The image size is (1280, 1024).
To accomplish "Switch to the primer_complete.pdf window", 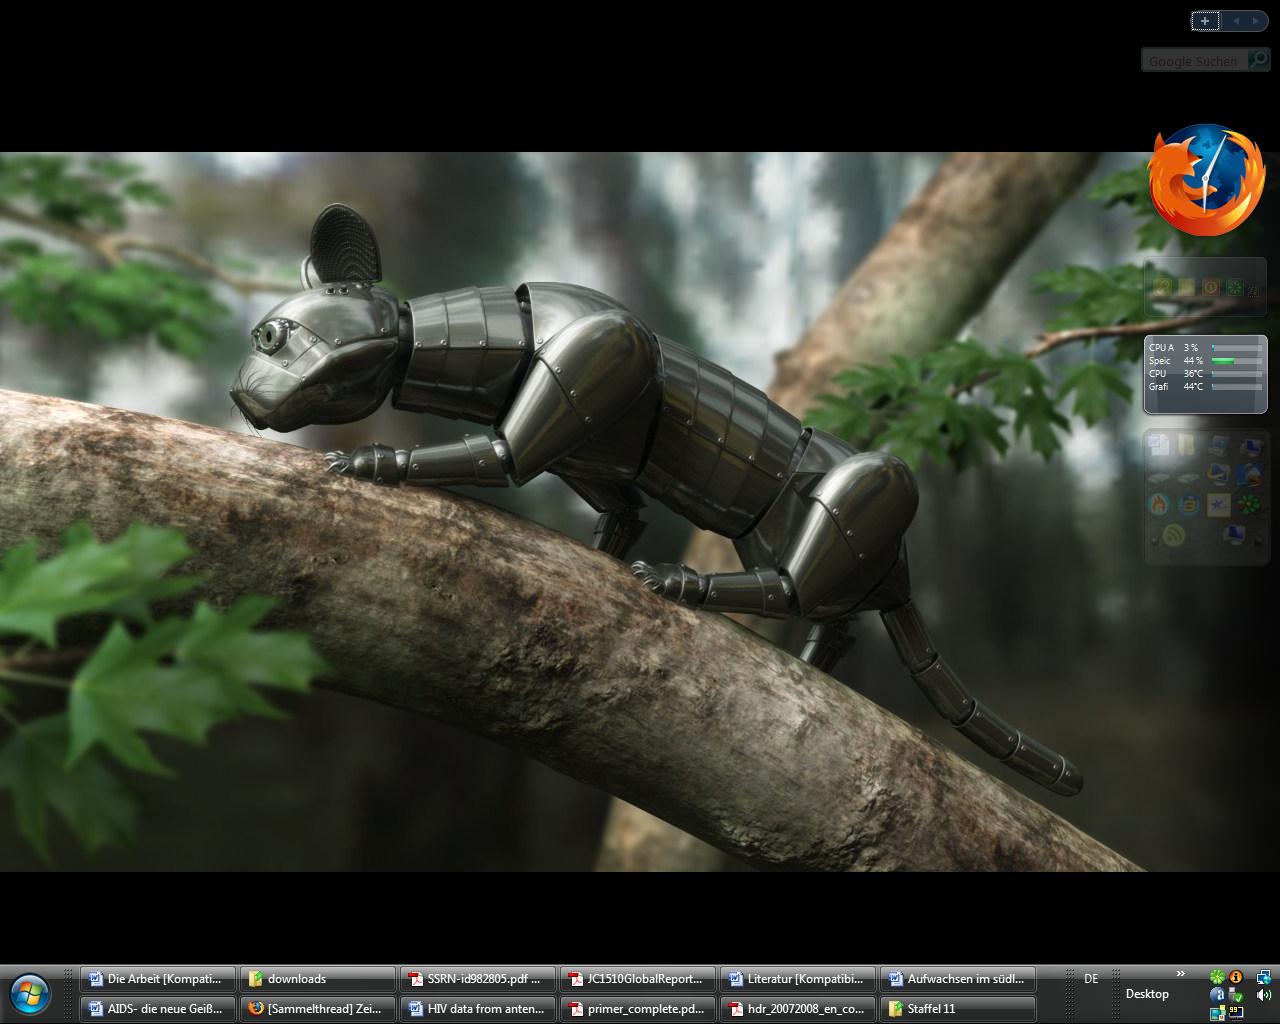I will tap(638, 1009).
